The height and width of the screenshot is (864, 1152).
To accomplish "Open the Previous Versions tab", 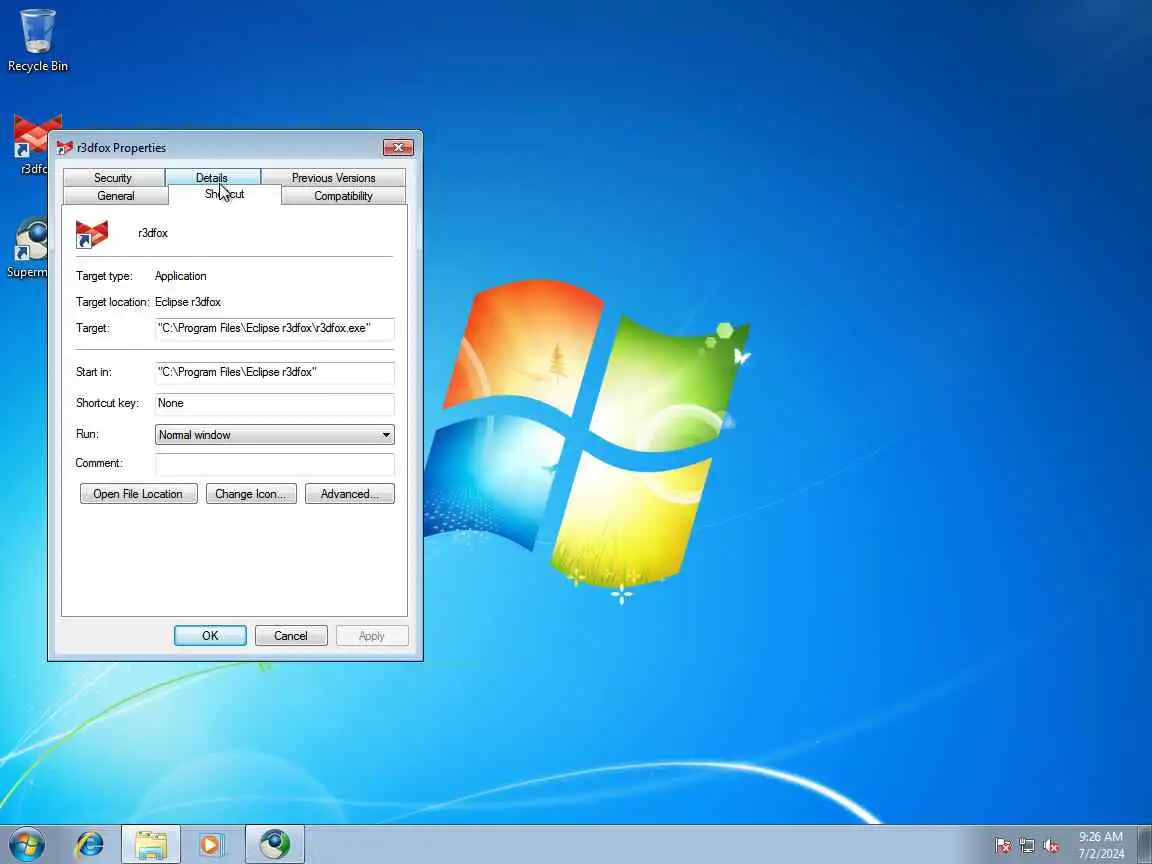I will [x=334, y=178].
